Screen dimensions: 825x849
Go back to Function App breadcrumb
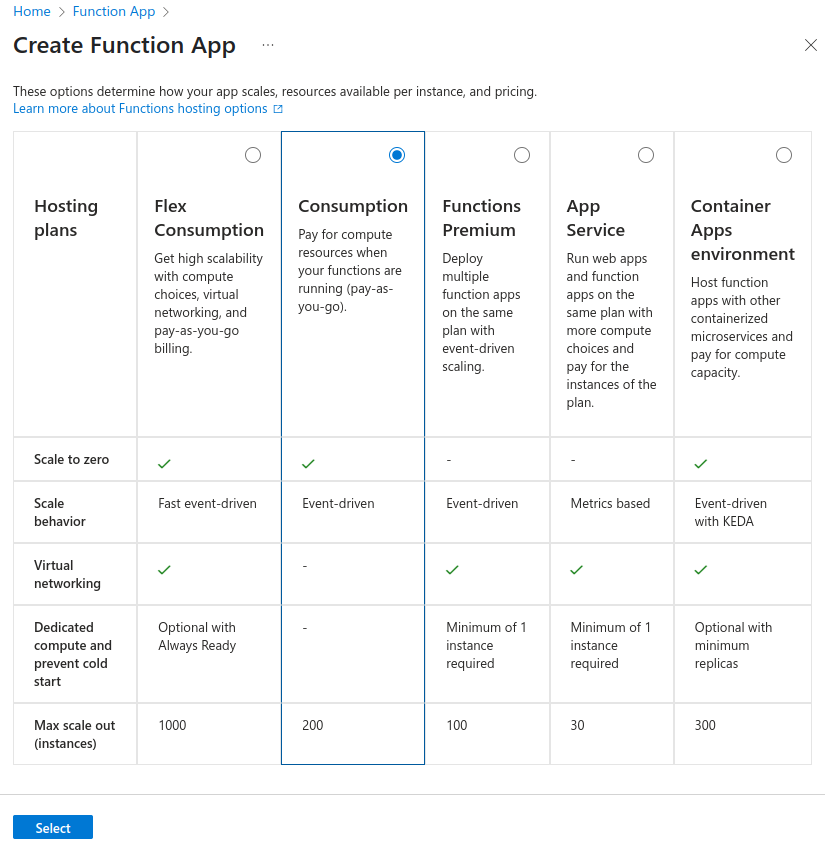(113, 11)
